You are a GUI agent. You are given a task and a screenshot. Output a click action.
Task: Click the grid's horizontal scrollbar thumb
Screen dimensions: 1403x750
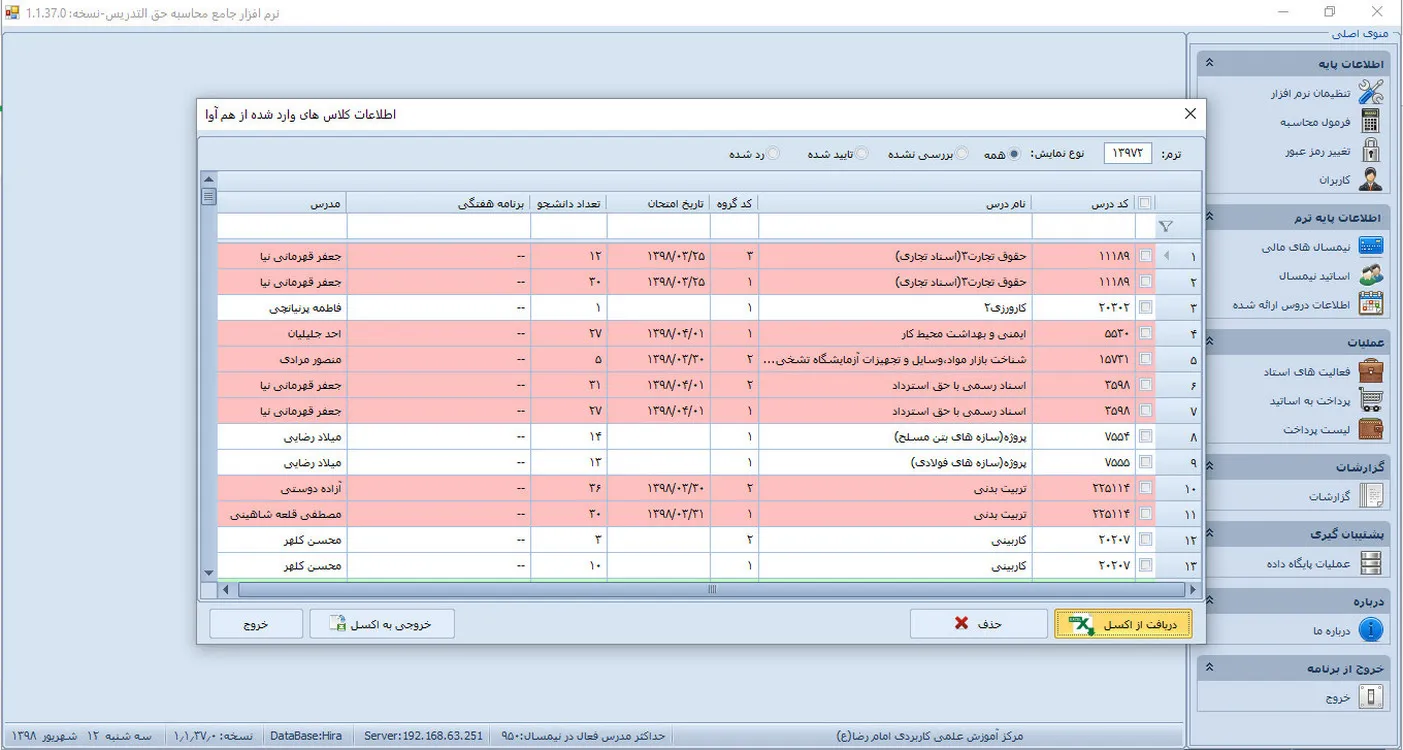pyautogui.click(x=711, y=590)
